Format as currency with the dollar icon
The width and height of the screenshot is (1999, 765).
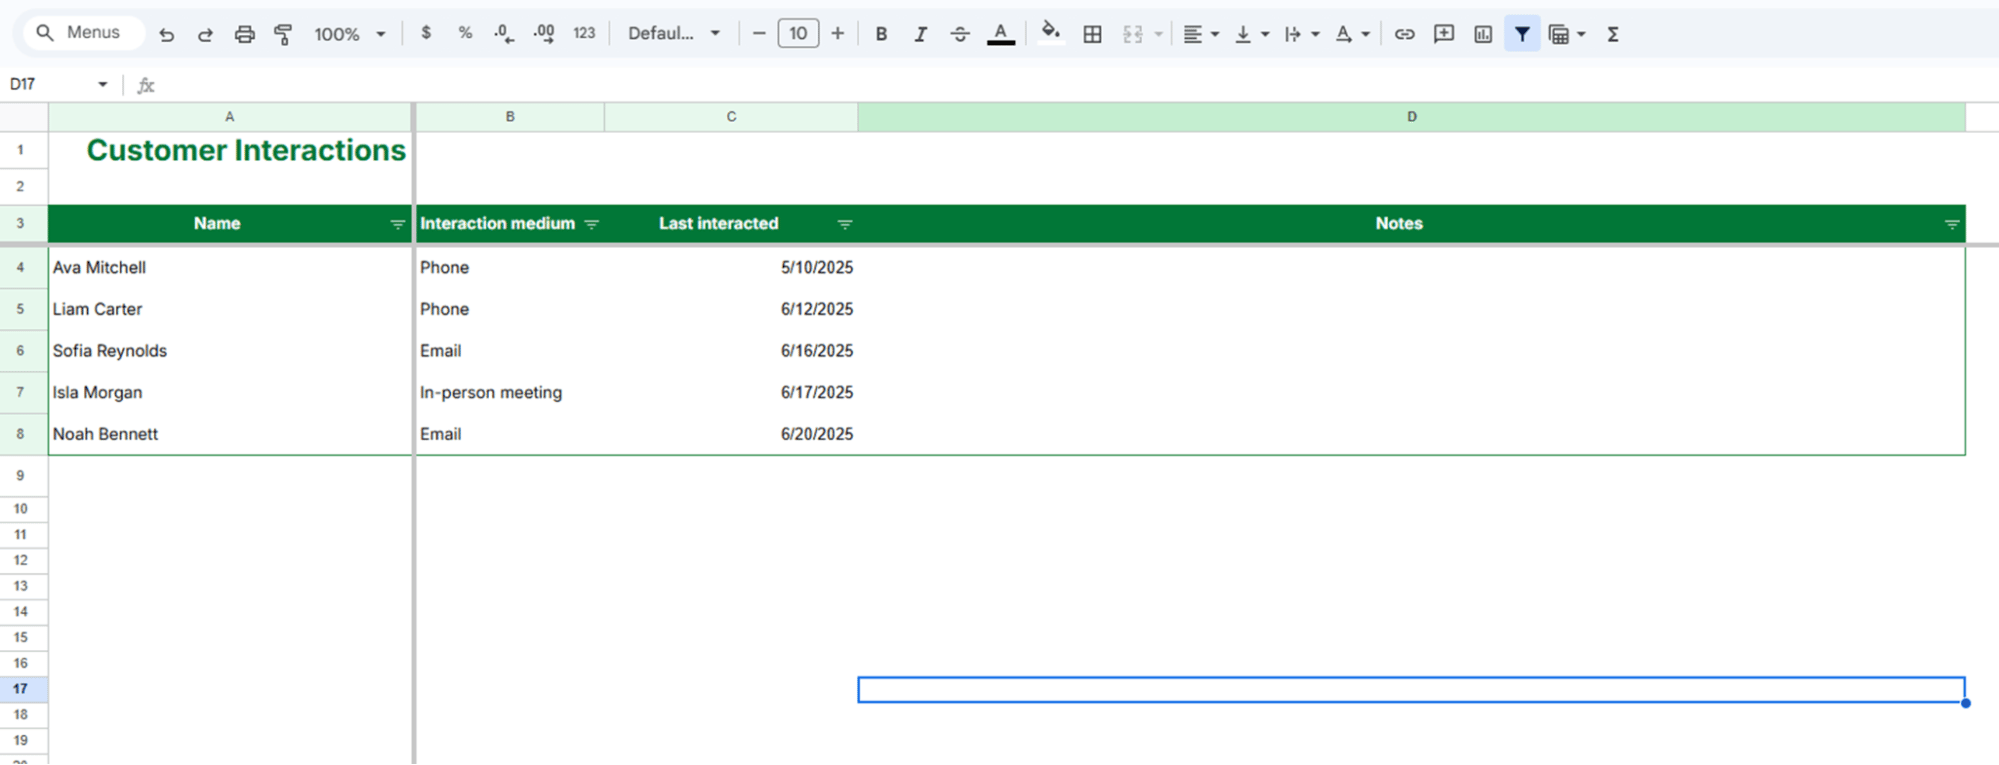point(426,33)
